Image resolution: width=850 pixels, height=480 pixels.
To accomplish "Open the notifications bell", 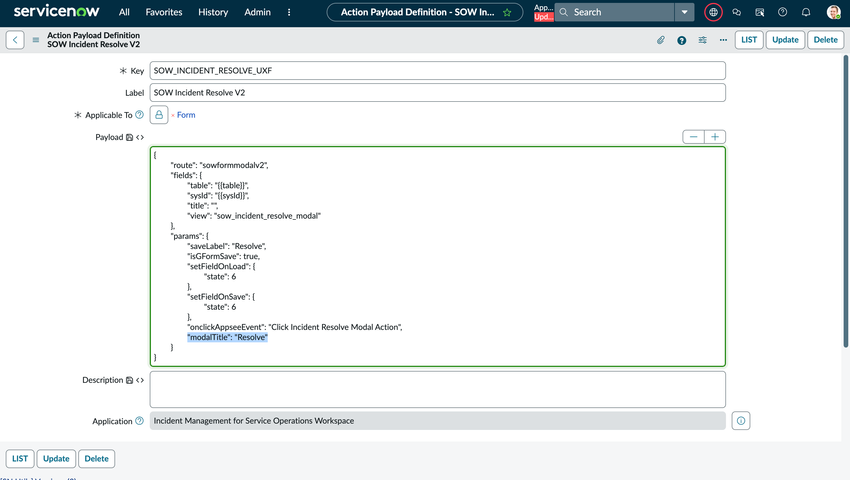I will 806,12.
